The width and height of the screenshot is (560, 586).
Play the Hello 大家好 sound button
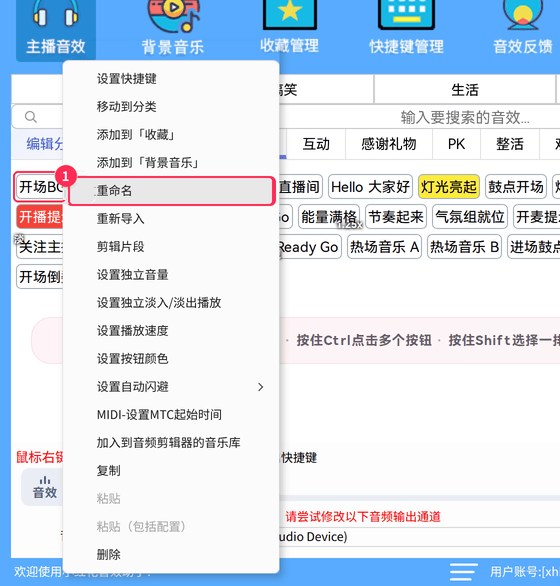point(370,186)
